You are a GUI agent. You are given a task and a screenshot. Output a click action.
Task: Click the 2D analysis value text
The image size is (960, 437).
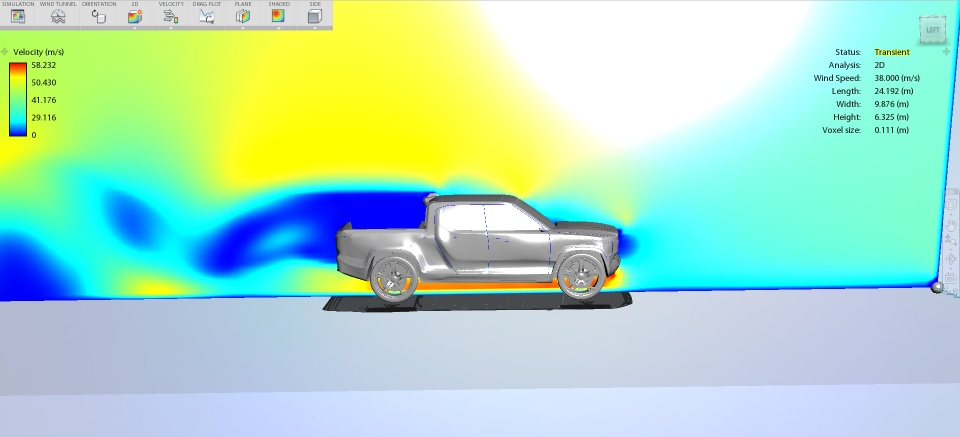pyautogui.click(x=879, y=65)
